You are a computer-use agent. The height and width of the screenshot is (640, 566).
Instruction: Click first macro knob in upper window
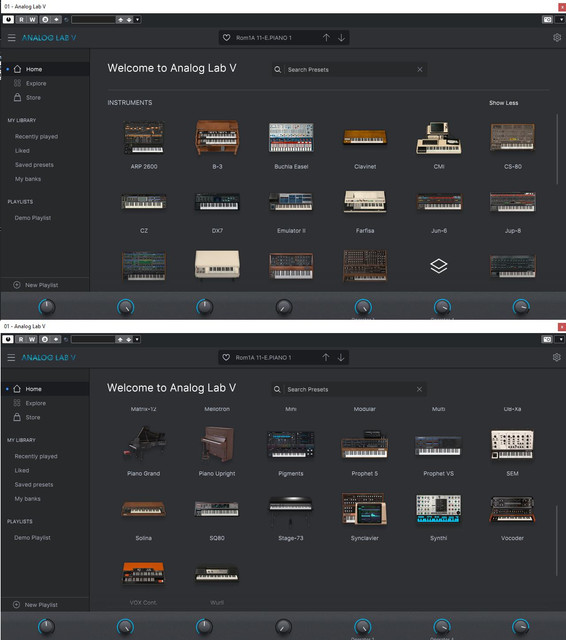47,307
